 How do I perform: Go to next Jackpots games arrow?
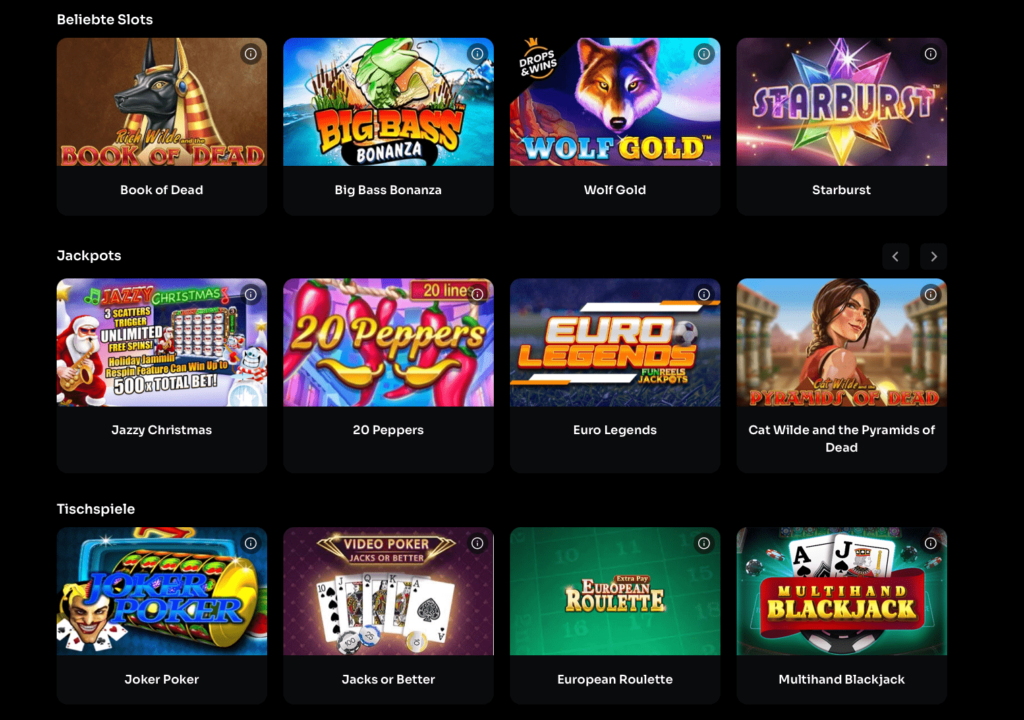click(x=934, y=257)
